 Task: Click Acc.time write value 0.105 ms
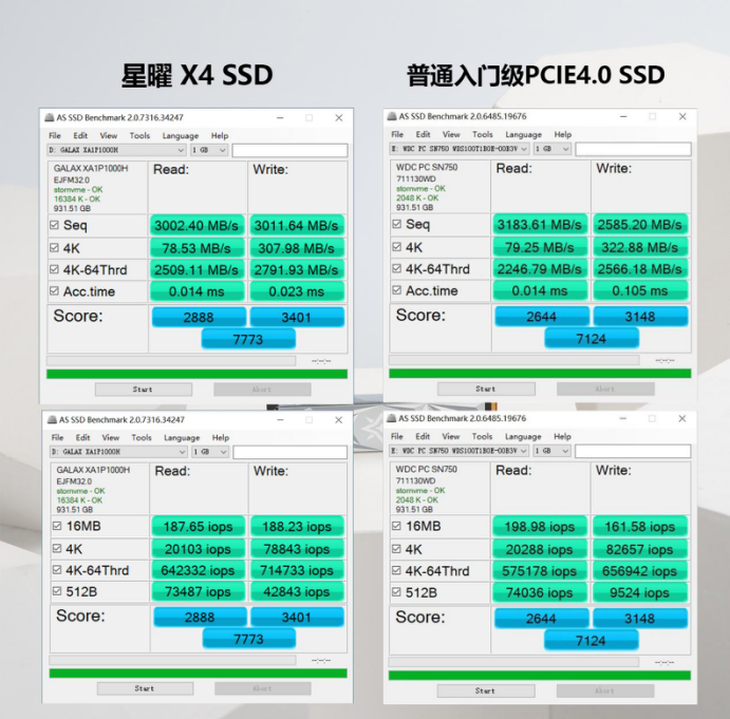click(640, 291)
